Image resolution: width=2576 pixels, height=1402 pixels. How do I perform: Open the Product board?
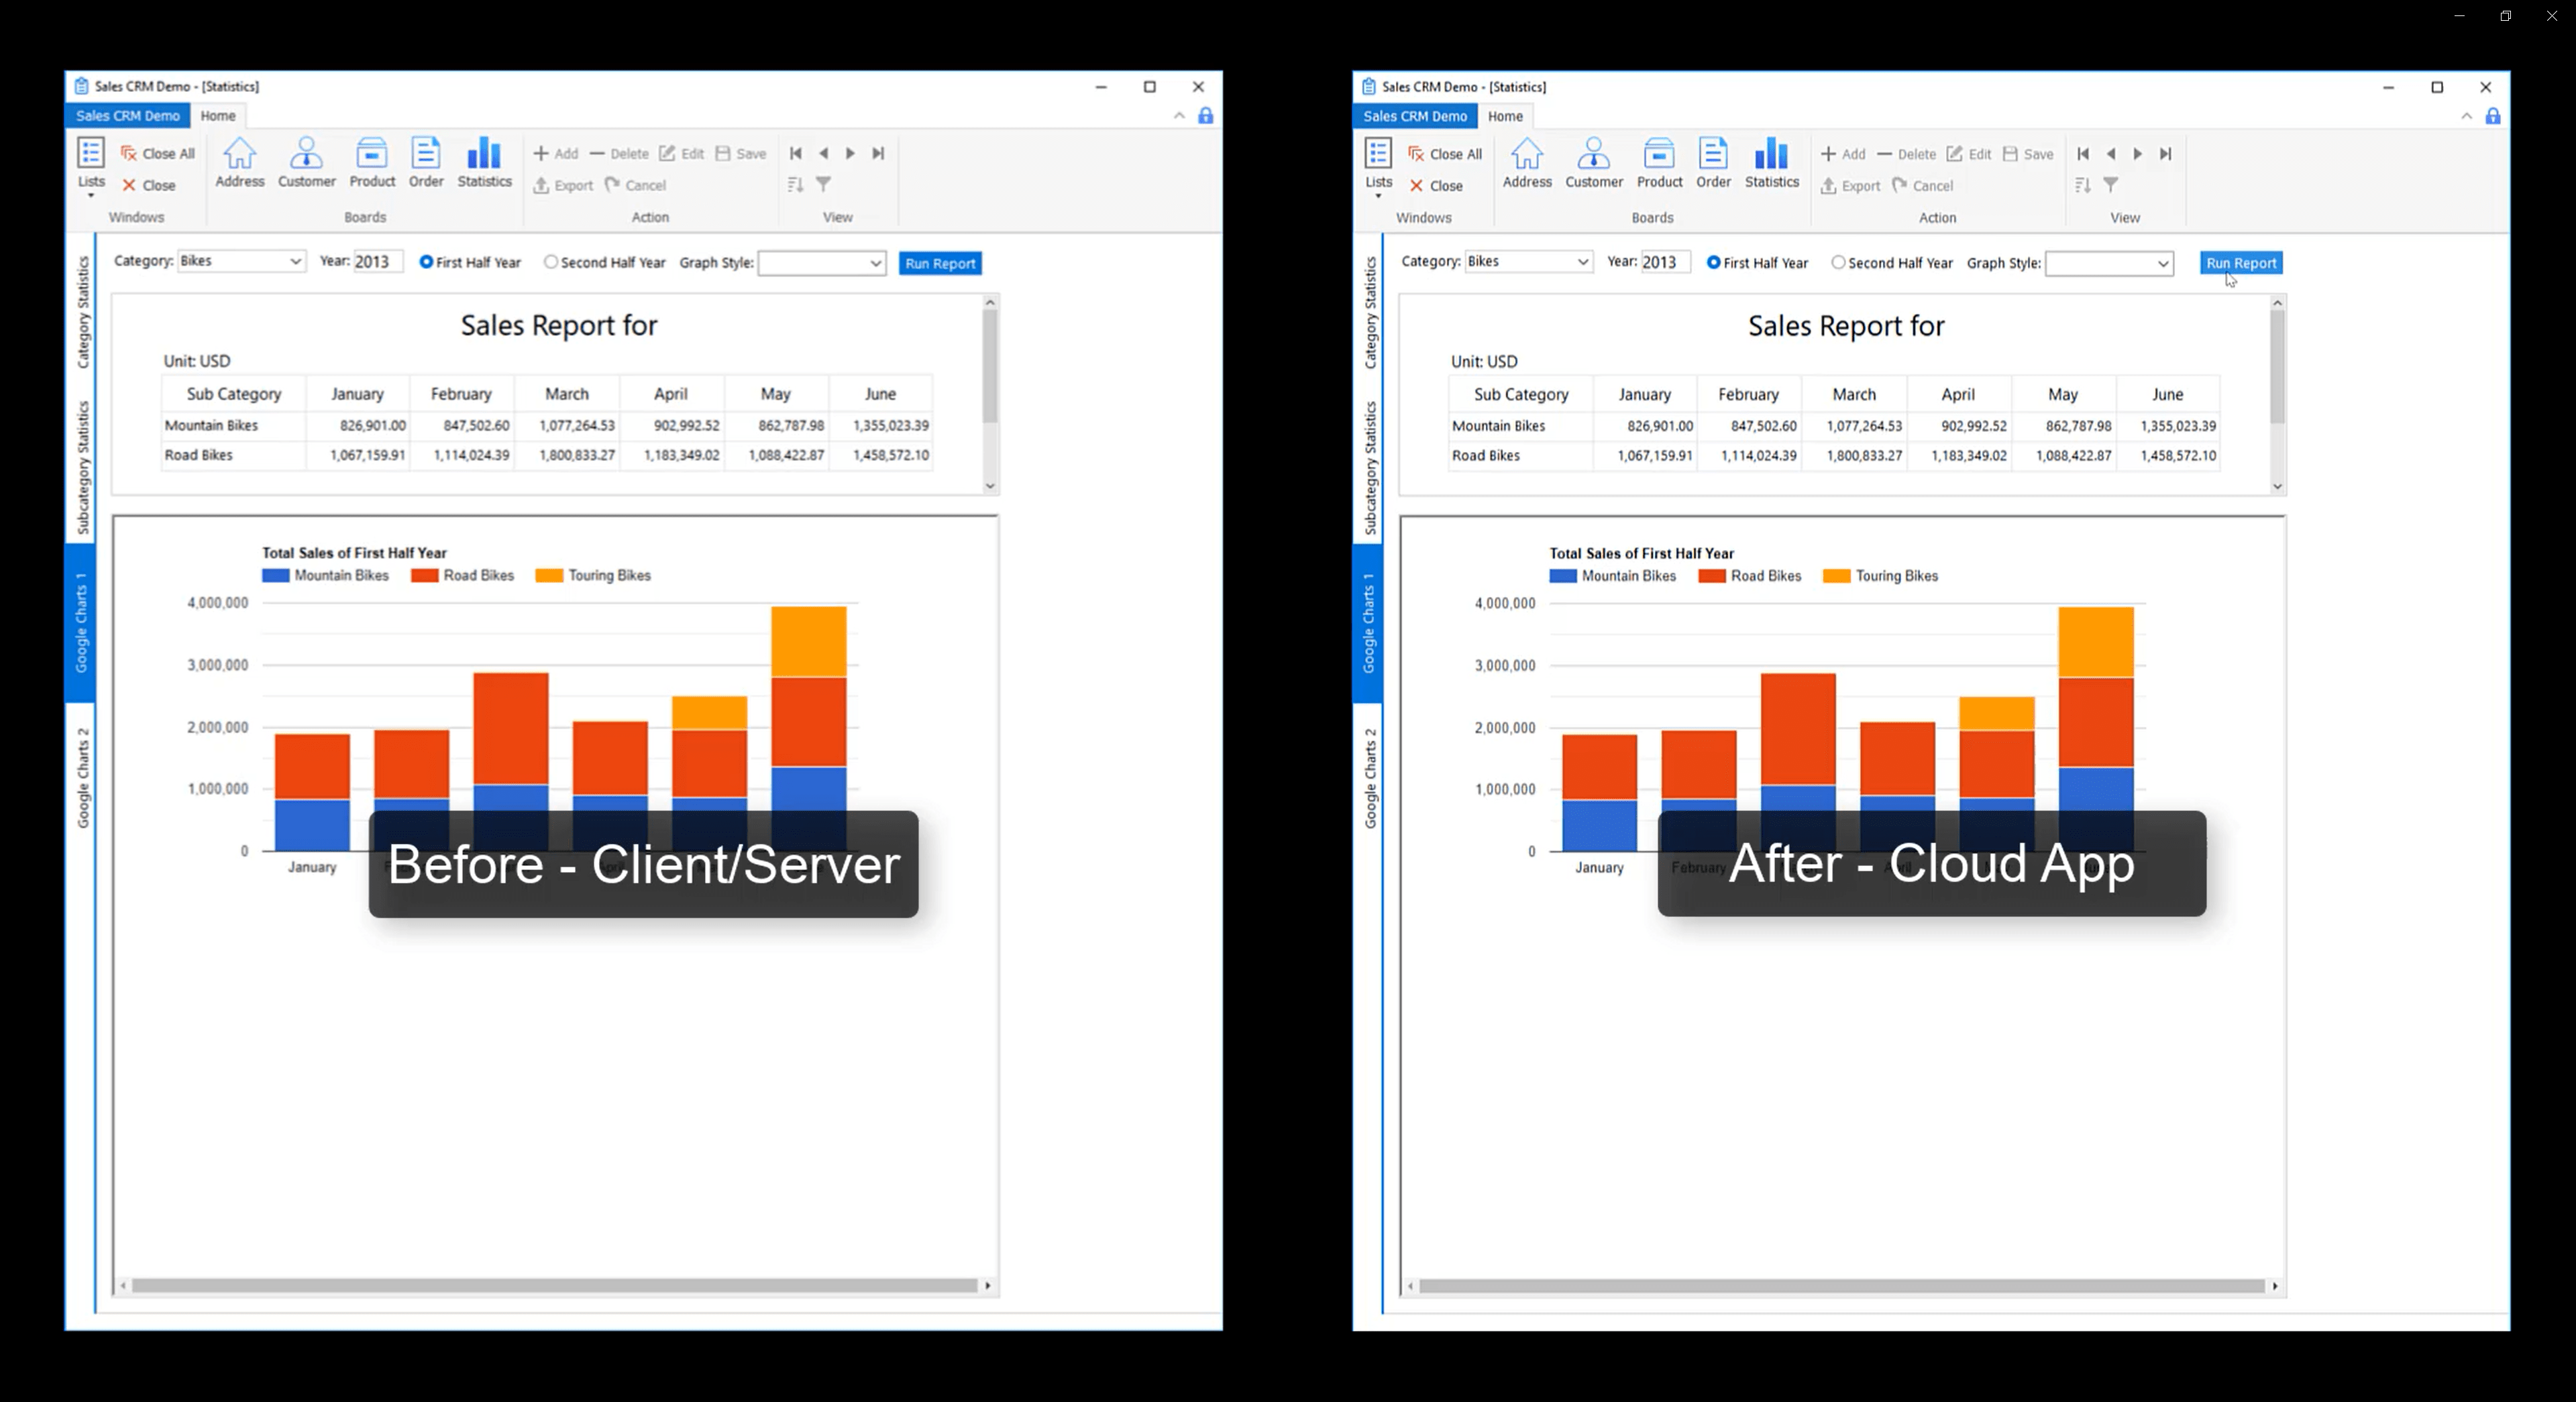point(371,163)
